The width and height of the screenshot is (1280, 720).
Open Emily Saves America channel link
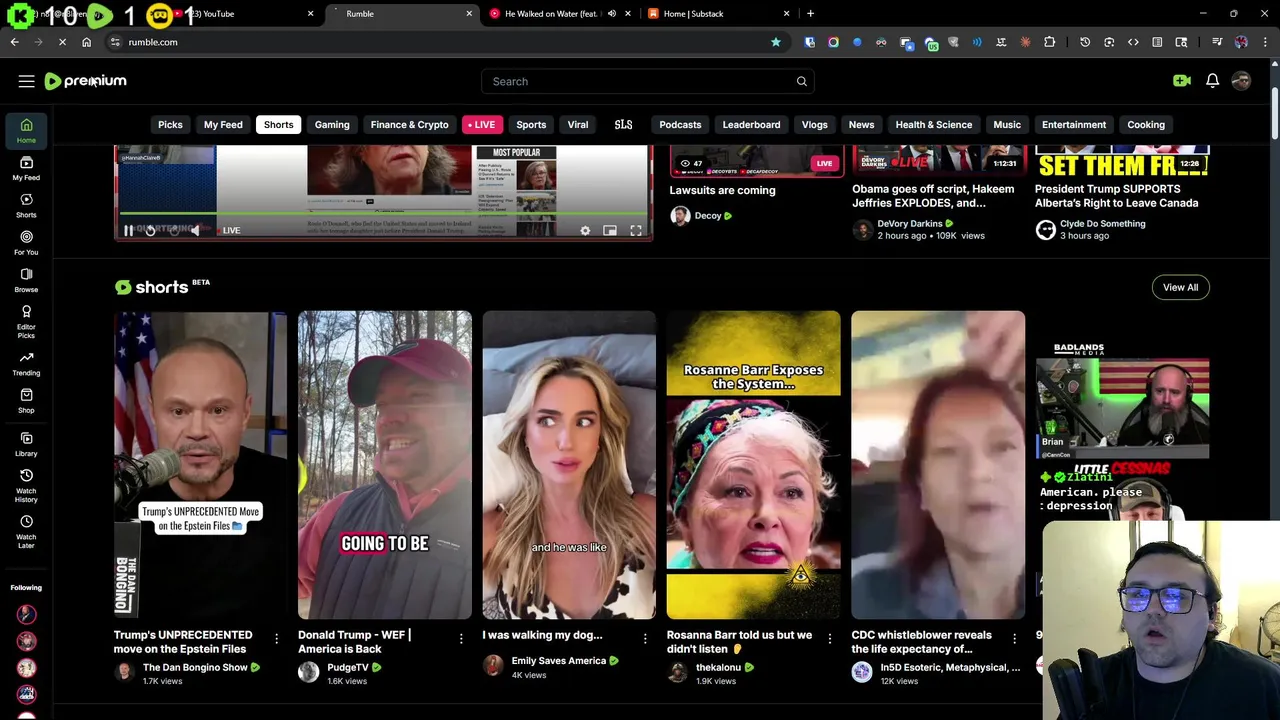[558, 661]
